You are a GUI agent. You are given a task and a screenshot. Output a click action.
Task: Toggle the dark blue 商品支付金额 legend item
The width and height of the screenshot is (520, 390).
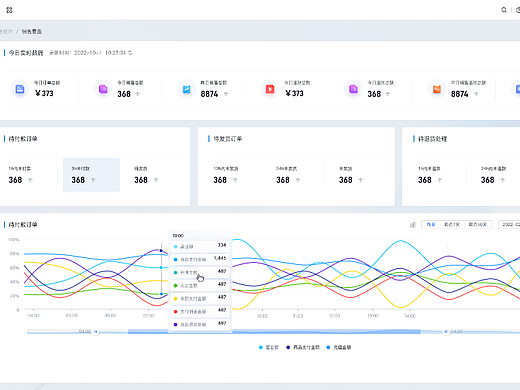[x=303, y=347]
